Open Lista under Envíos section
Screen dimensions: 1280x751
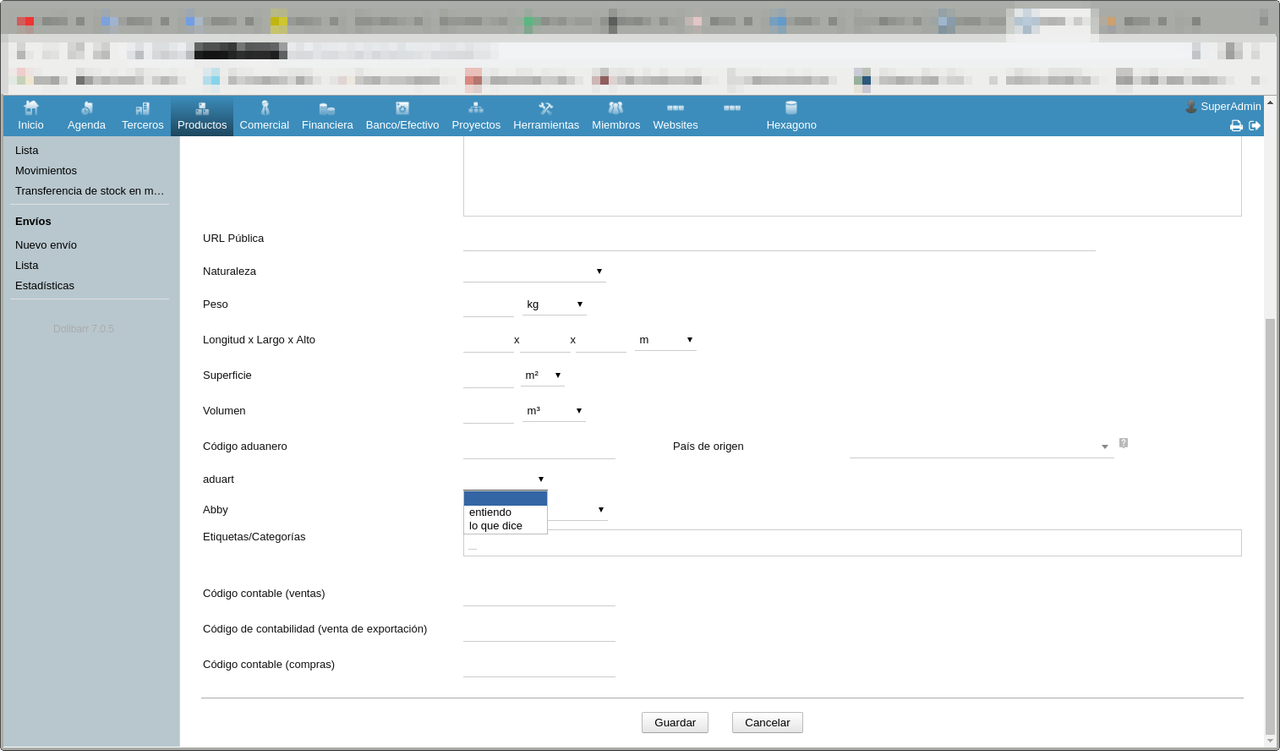(27, 265)
